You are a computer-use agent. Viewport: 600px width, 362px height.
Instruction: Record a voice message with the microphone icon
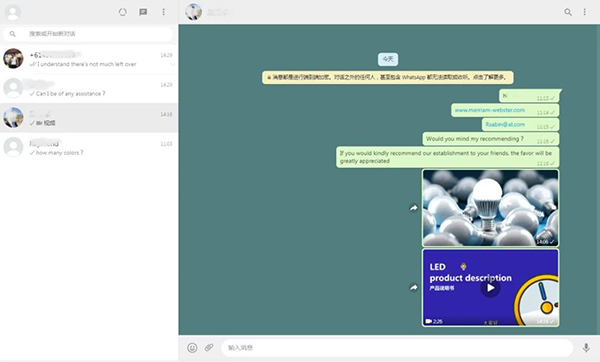(x=586, y=347)
